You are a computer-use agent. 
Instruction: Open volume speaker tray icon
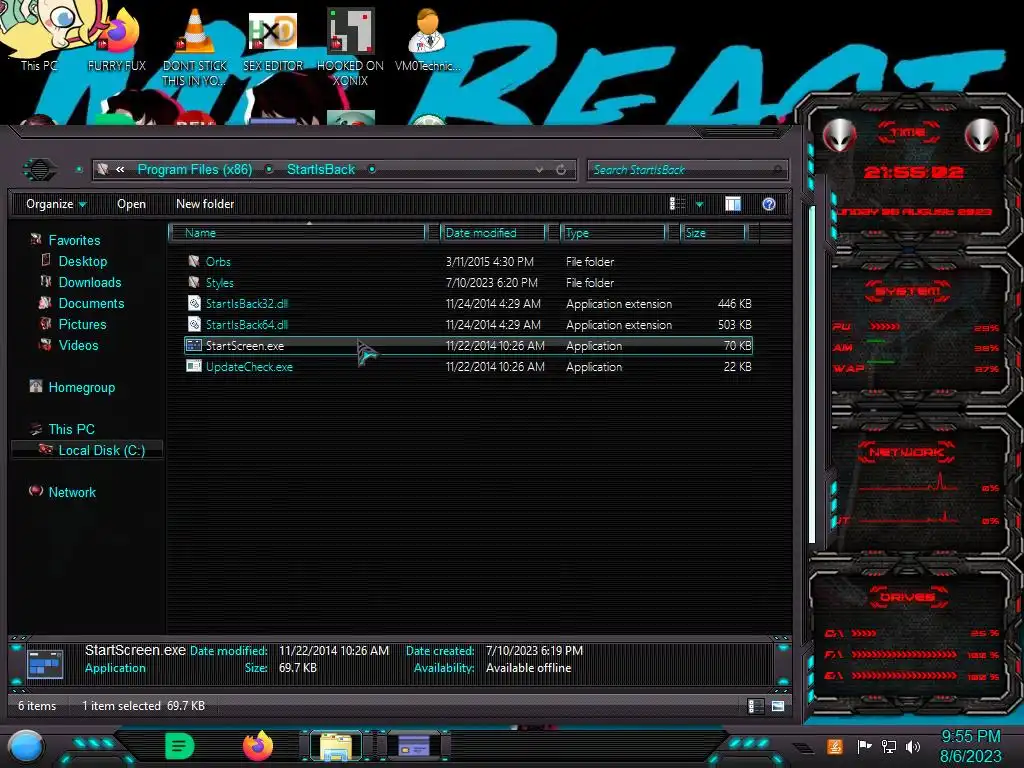[x=913, y=746]
